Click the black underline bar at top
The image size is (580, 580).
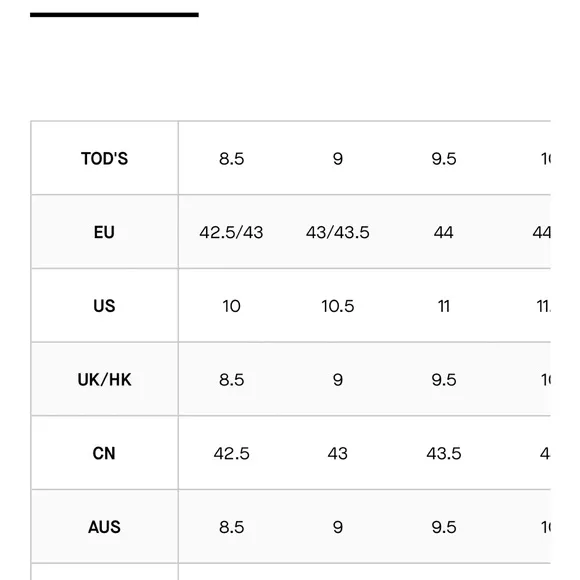click(x=114, y=15)
